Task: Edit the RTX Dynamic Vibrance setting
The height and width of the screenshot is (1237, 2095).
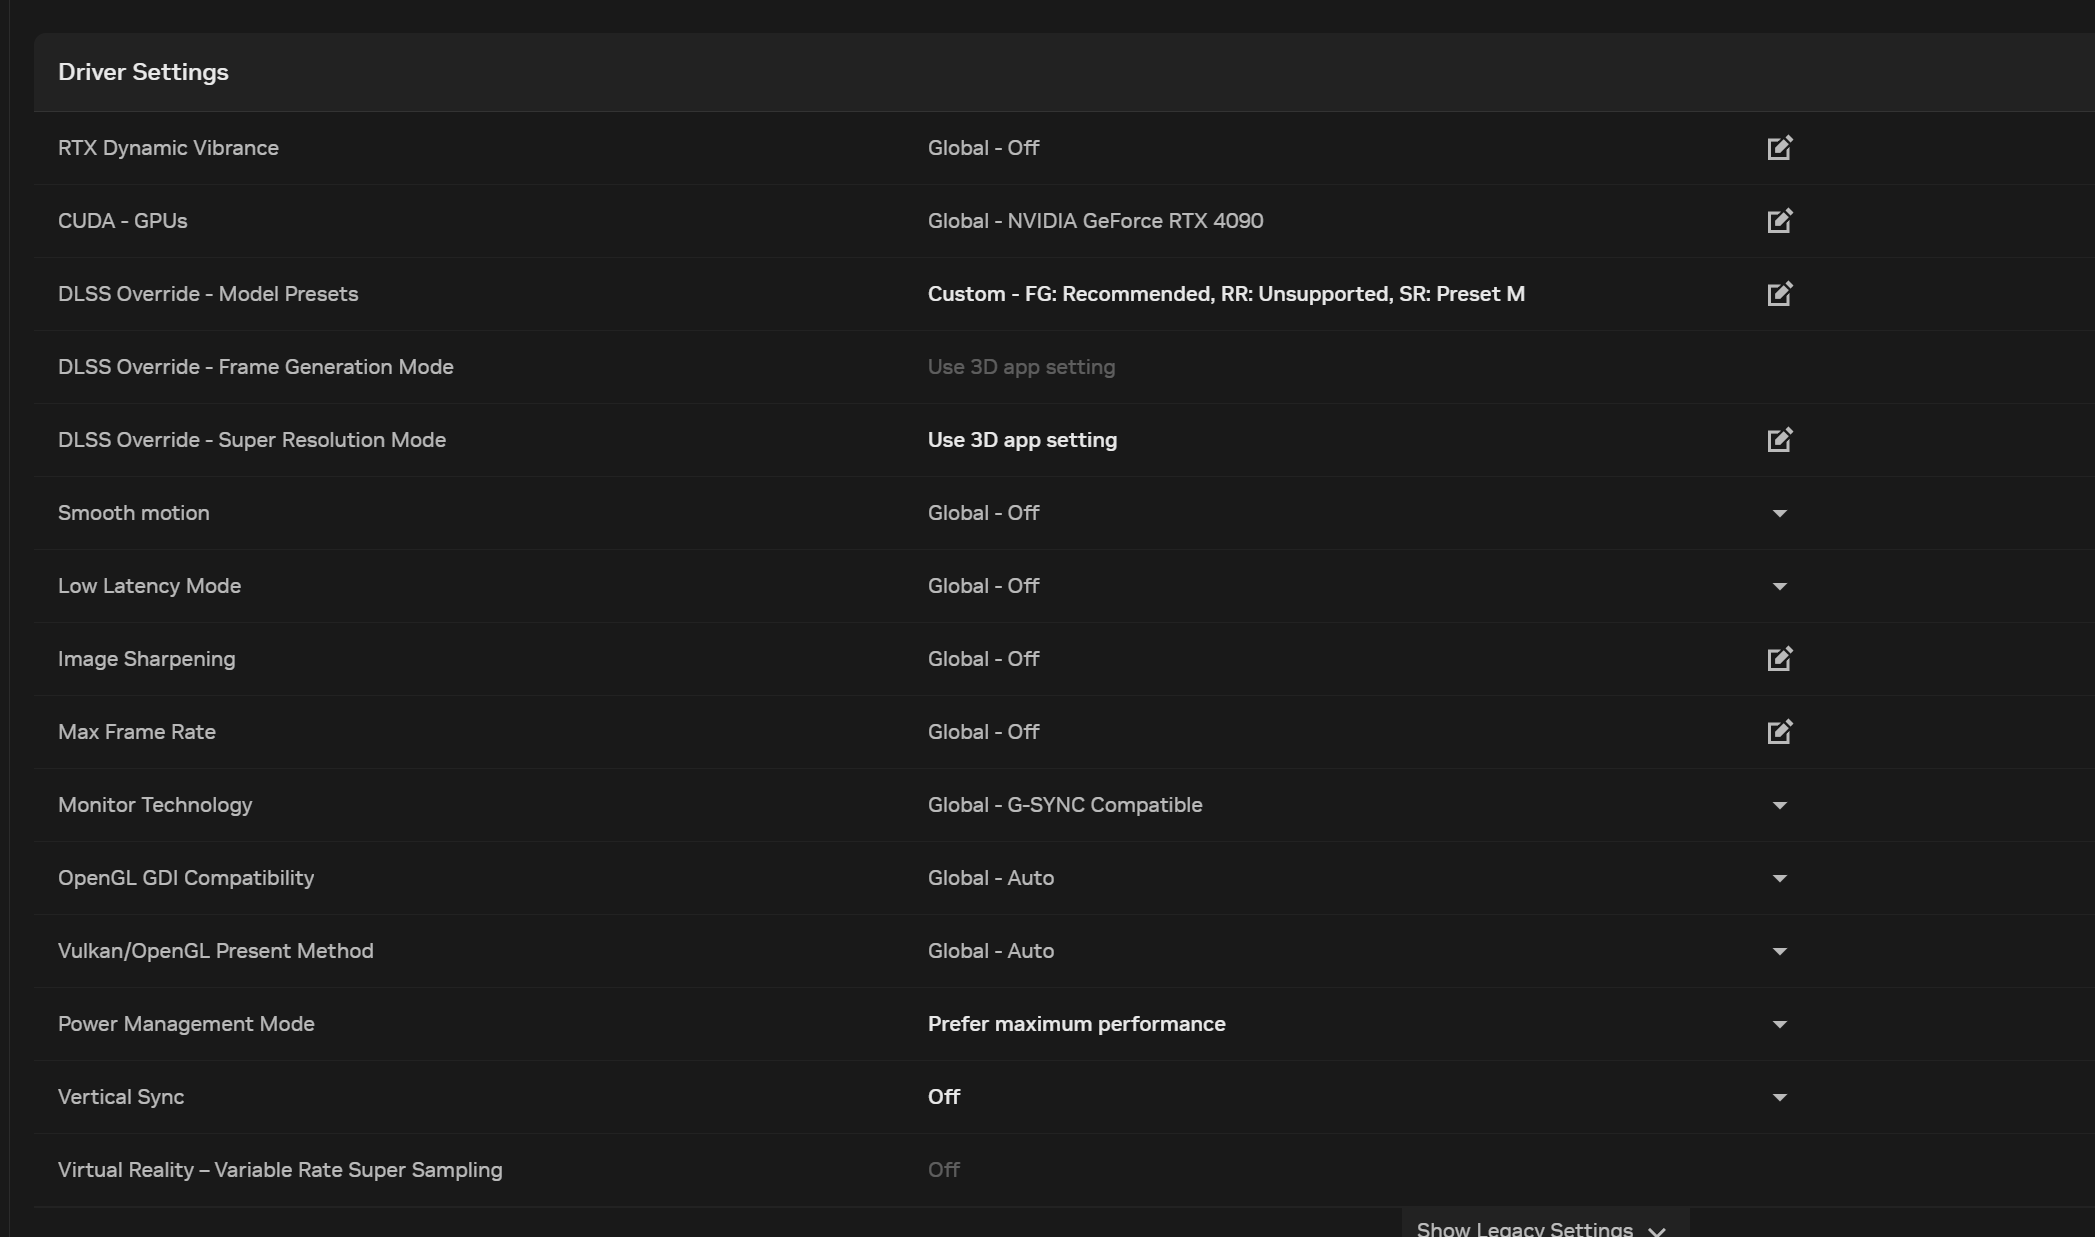Action: click(1779, 148)
